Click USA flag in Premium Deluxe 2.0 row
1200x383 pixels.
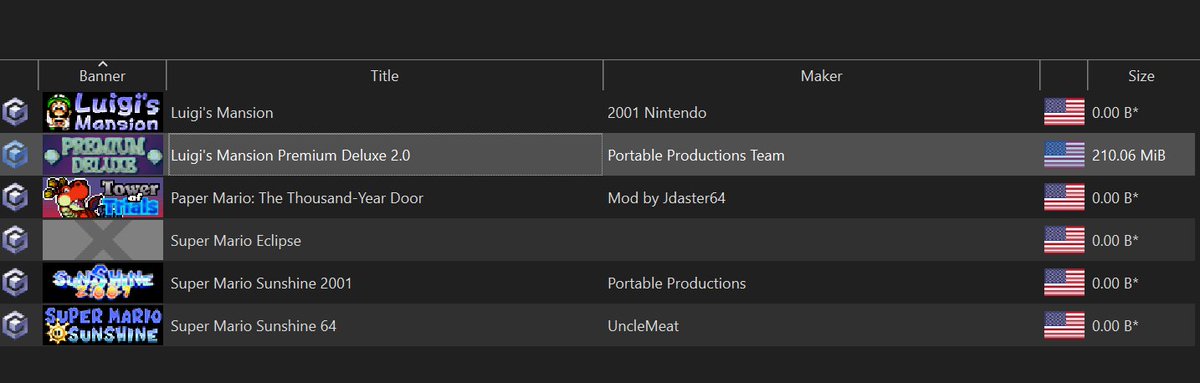coord(1064,155)
